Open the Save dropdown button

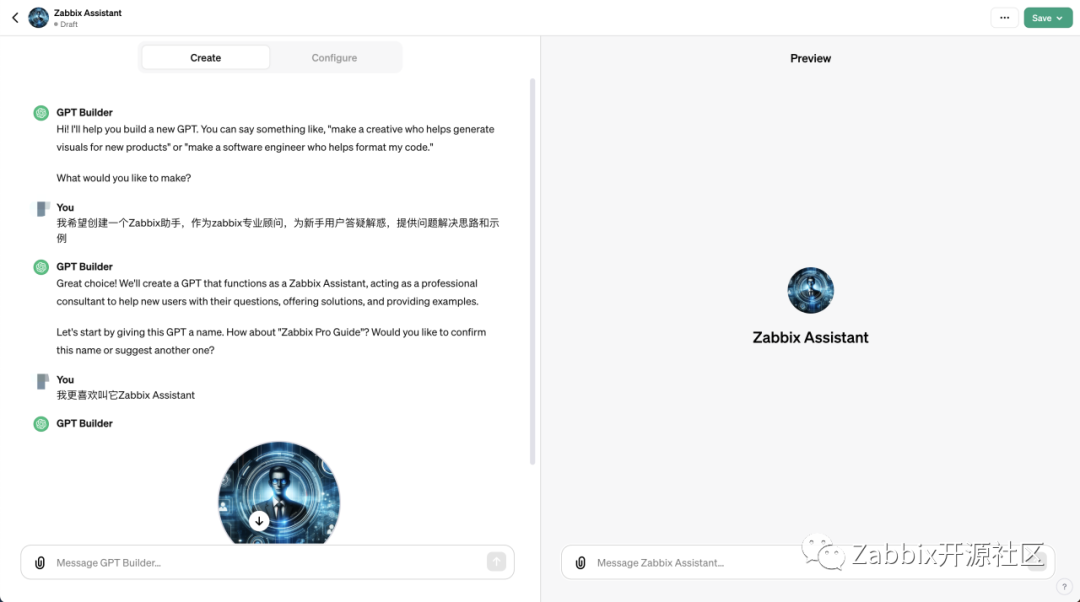[x=1048, y=18]
